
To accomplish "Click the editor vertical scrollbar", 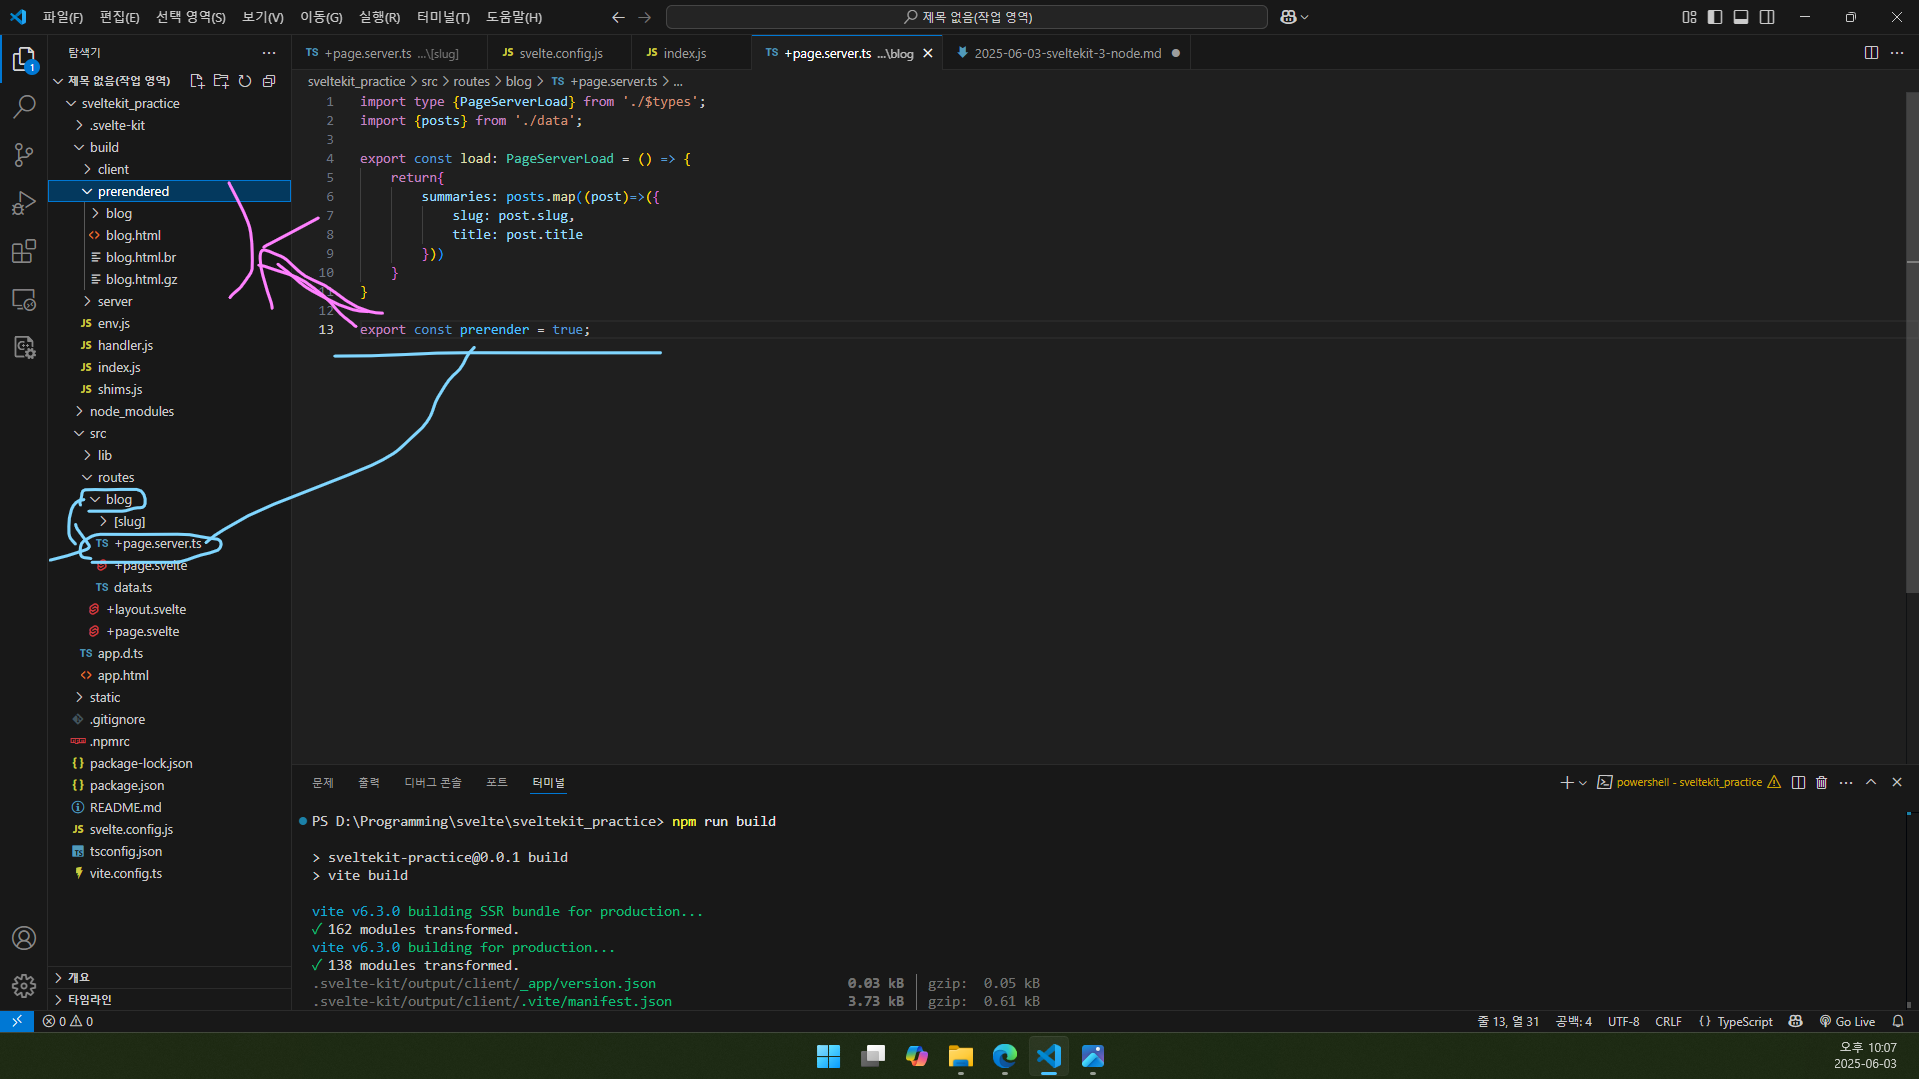I will coord(1912,341).
